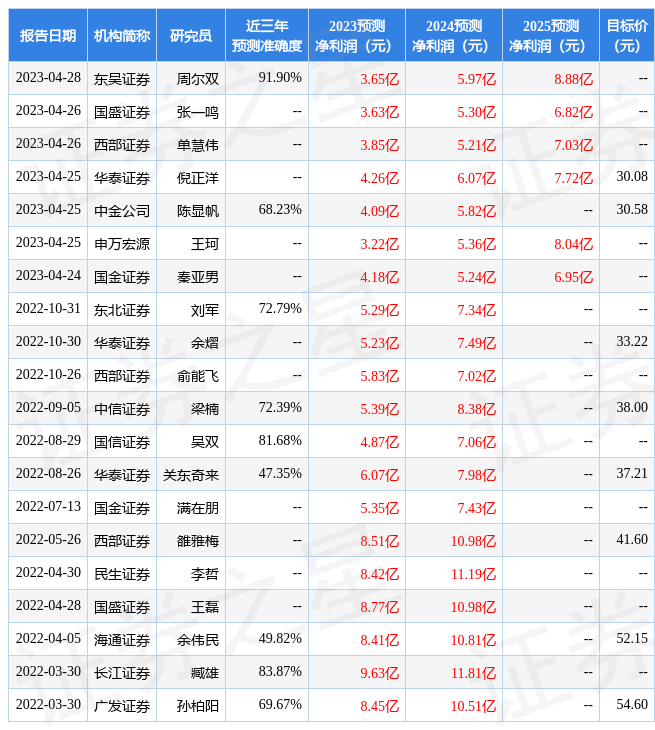
Task: Click the 30.08 target price
Action: 632,176
